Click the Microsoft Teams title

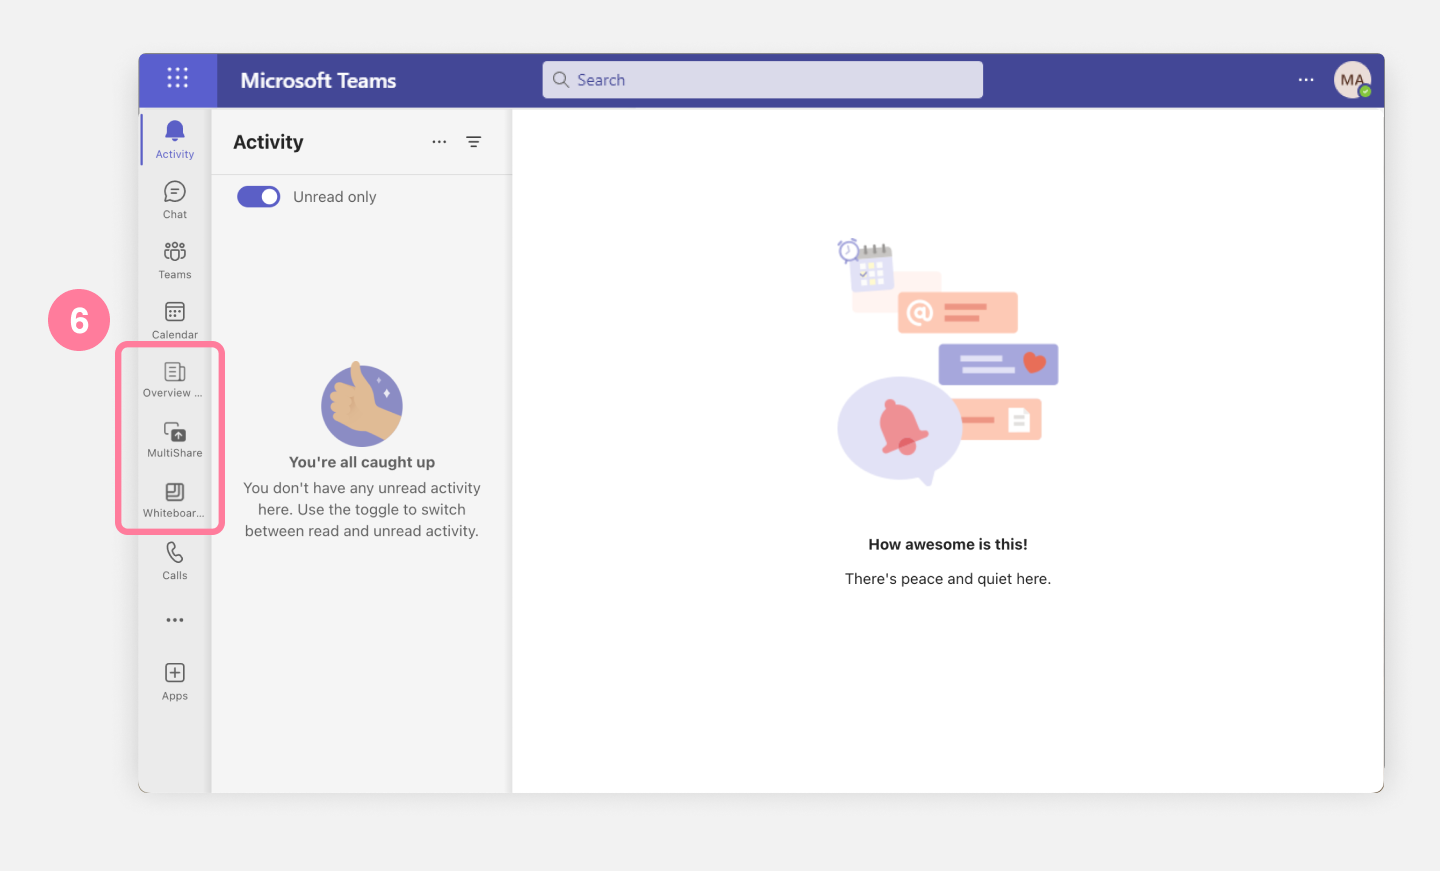point(318,81)
